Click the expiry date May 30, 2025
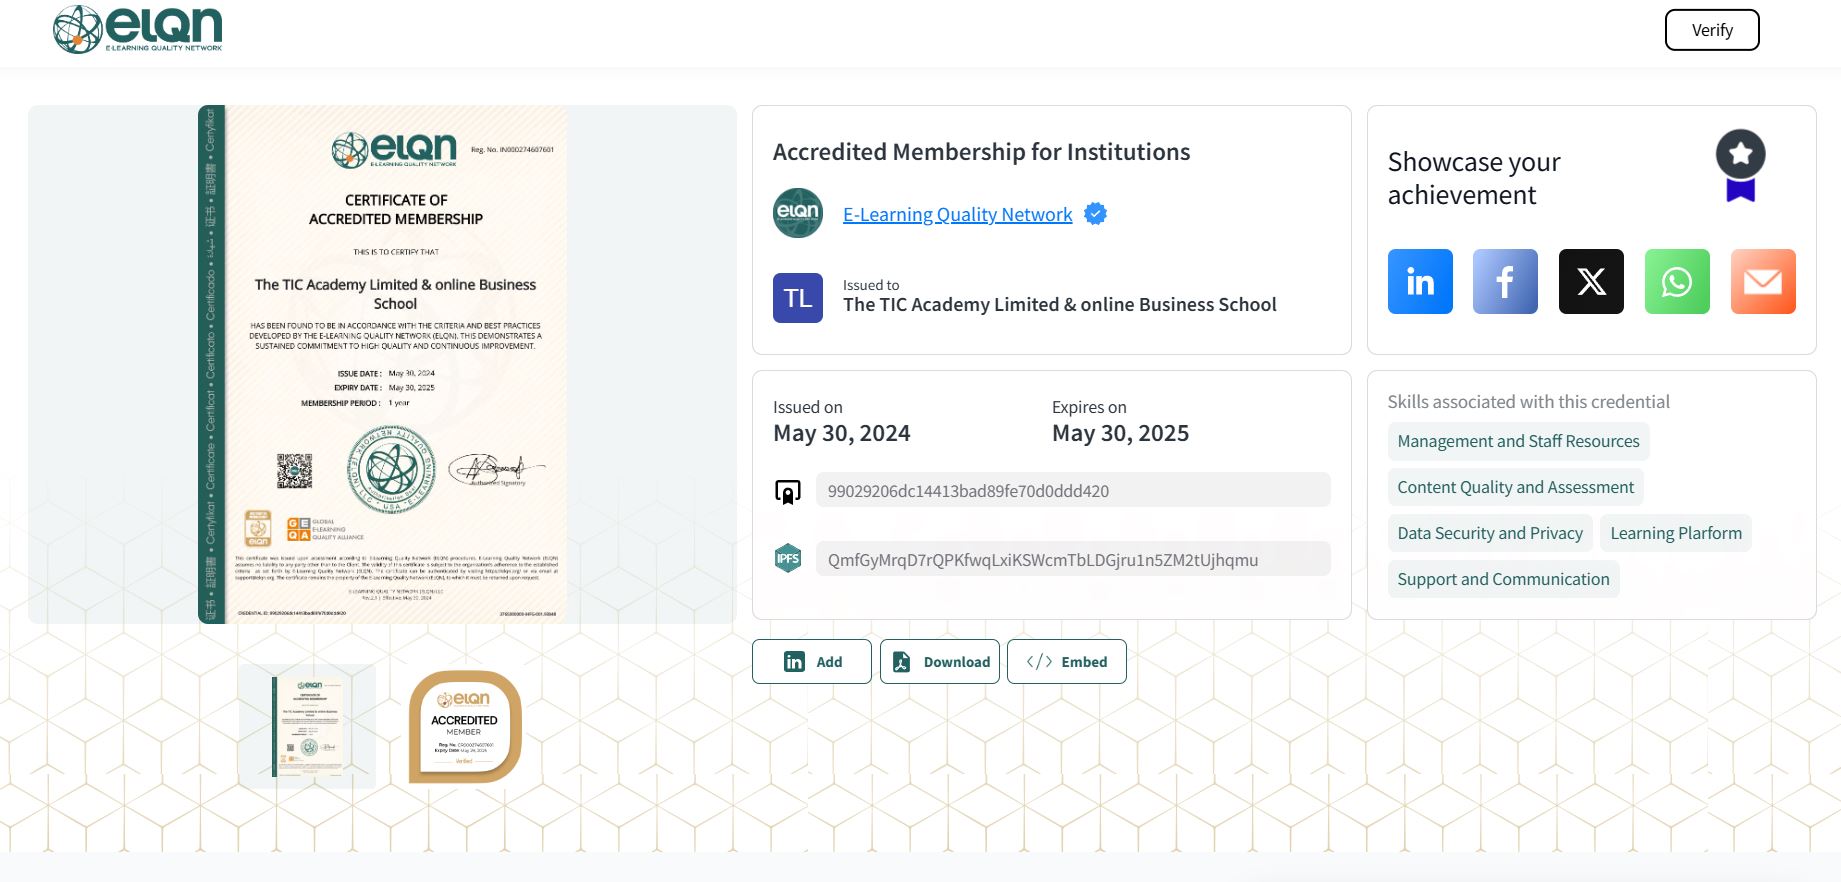Image resolution: width=1841 pixels, height=882 pixels. pyautogui.click(x=1120, y=433)
